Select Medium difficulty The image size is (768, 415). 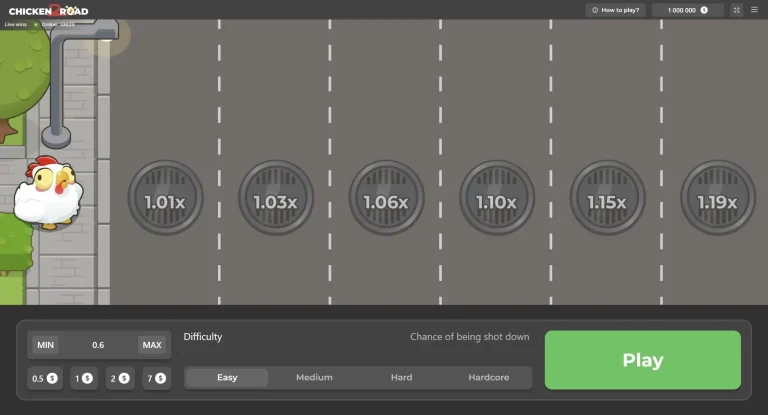[314, 377]
